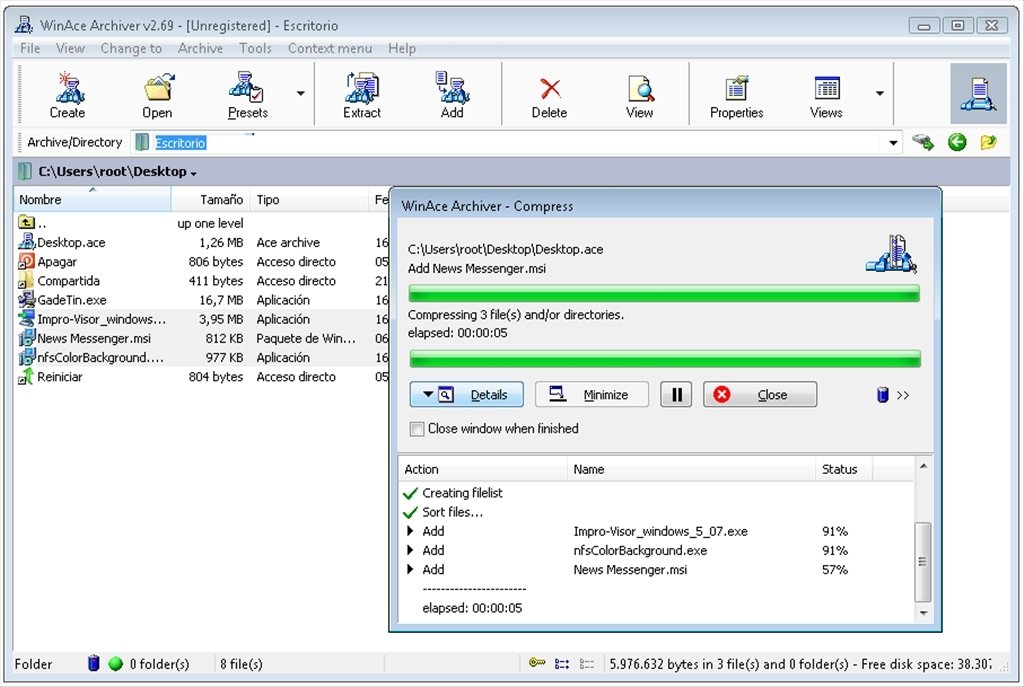The height and width of the screenshot is (687, 1024).
Task: Select the nfsColorBackground file row
Action: click(201, 357)
